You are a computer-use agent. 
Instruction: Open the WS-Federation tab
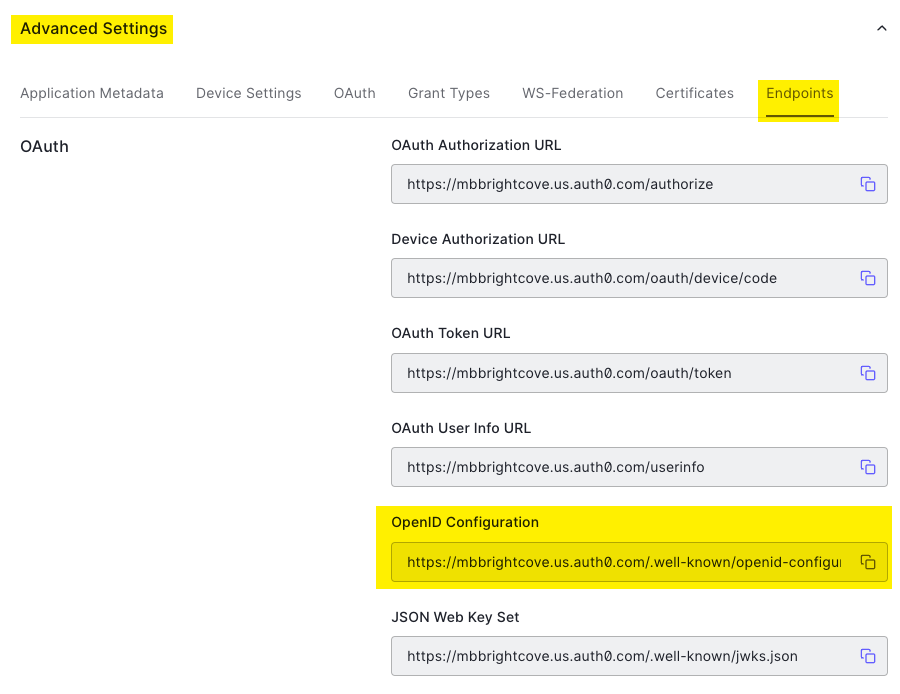click(x=572, y=93)
